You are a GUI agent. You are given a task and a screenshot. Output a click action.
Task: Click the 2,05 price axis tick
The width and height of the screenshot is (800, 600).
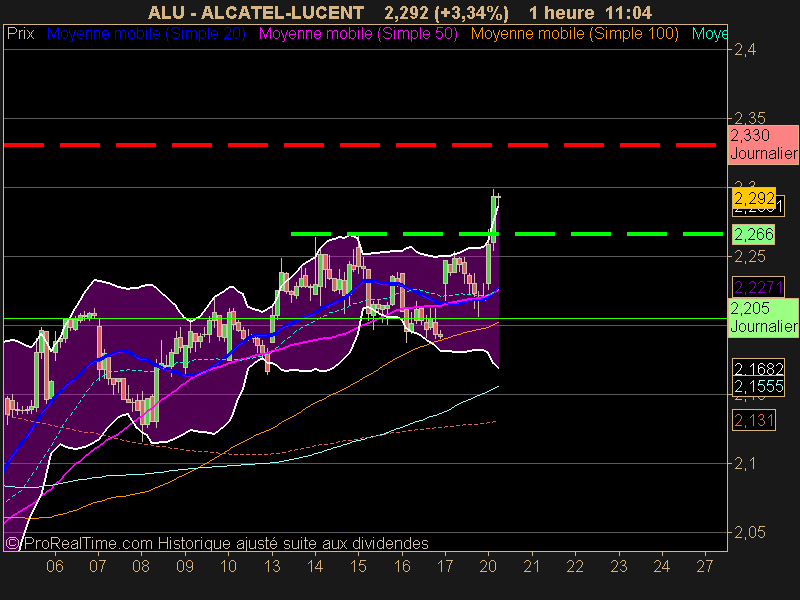(749, 532)
